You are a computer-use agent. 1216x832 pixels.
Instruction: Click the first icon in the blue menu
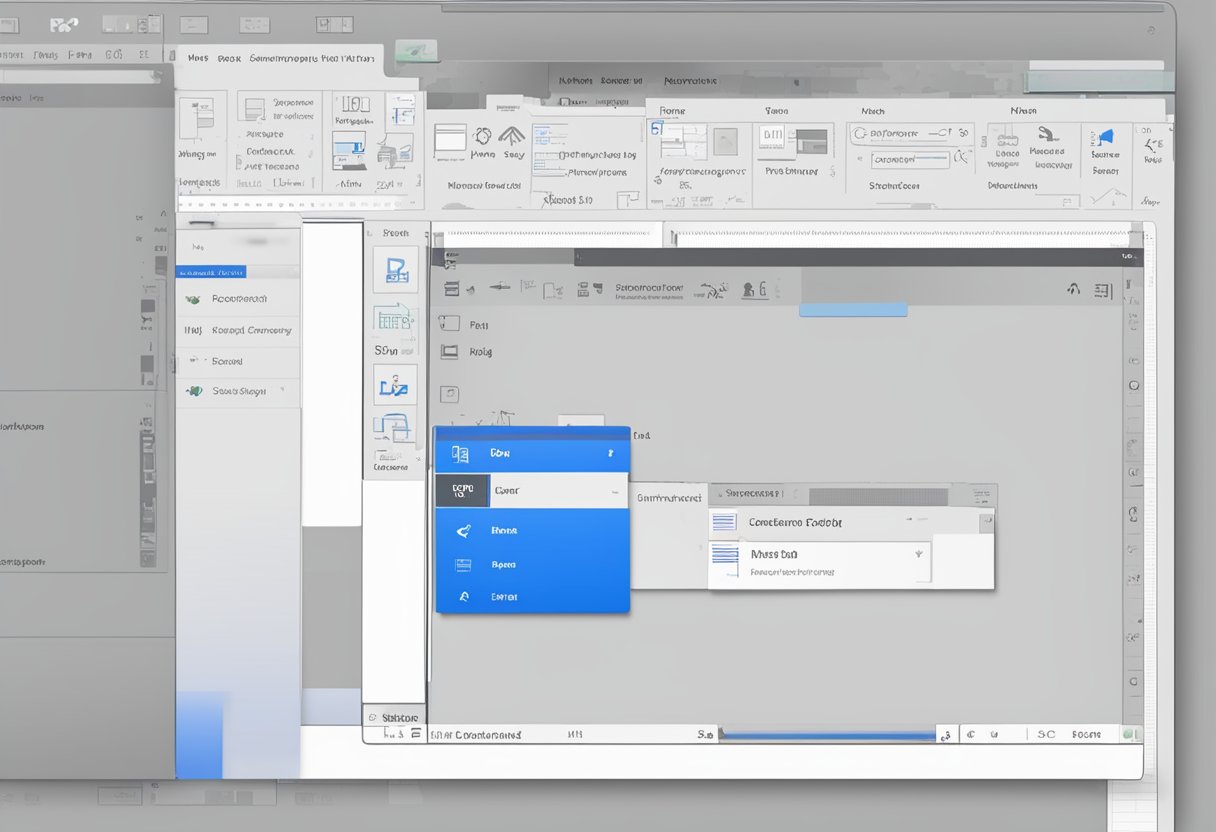coord(460,454)
